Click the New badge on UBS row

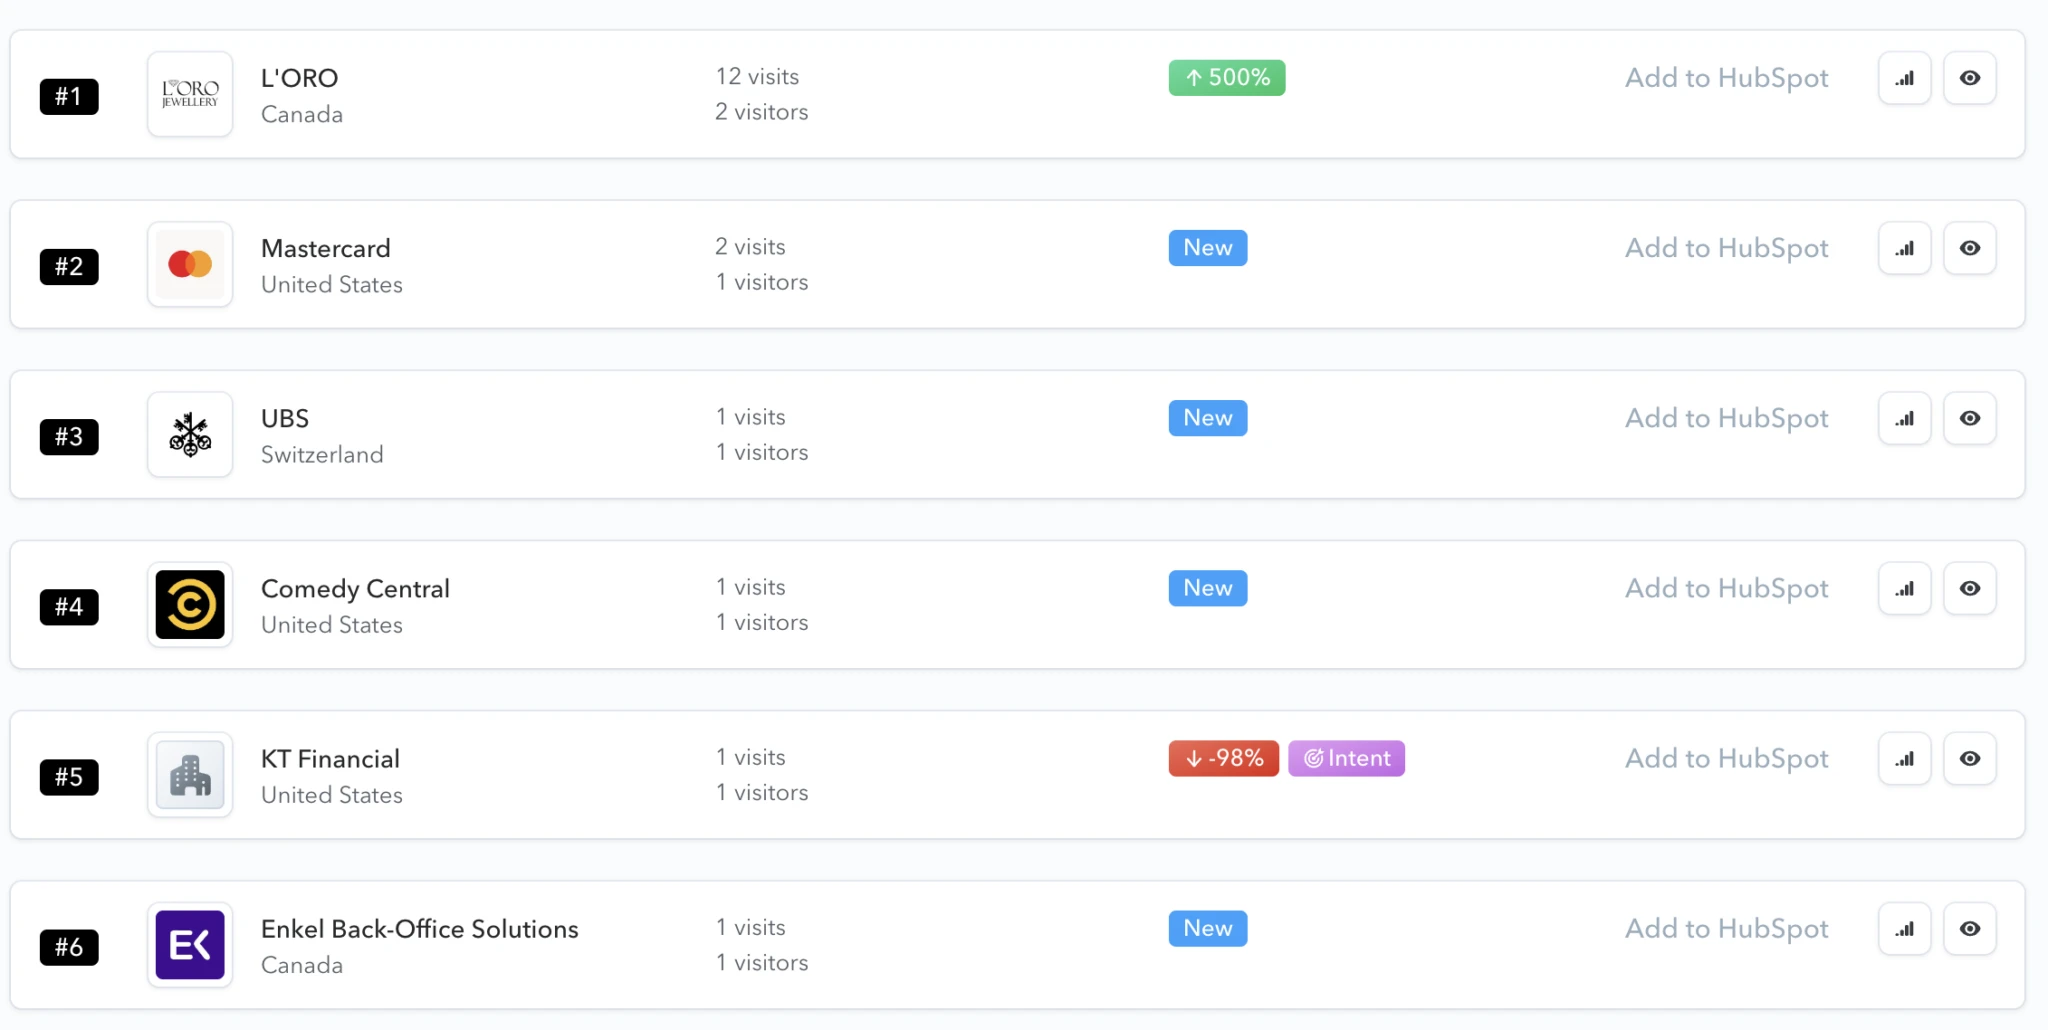tap(1208, 418)
